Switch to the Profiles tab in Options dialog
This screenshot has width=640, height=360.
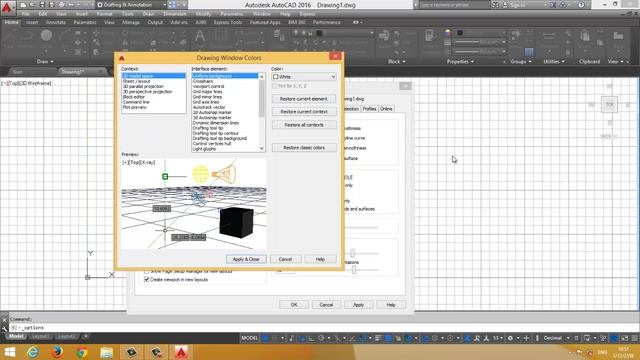click(369, 109)
